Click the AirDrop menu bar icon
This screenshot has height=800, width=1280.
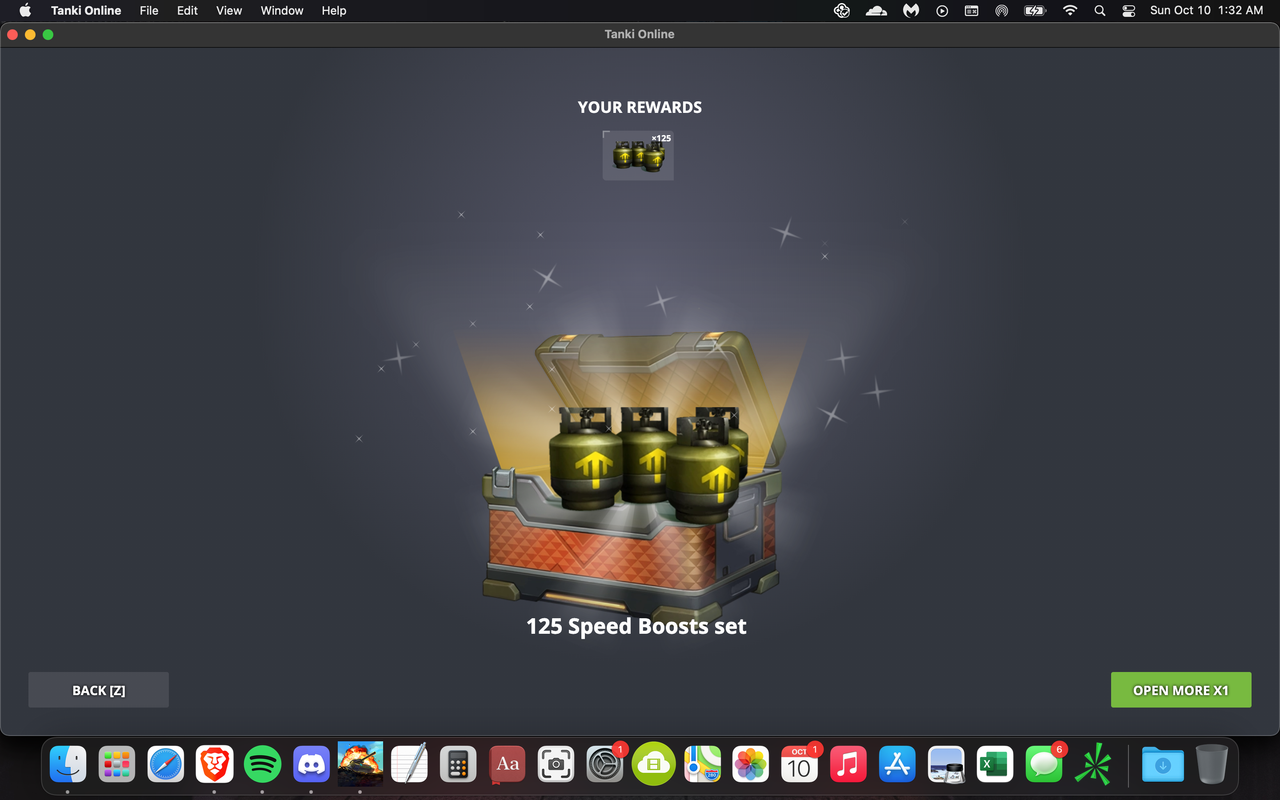(x=1001, y=10)
